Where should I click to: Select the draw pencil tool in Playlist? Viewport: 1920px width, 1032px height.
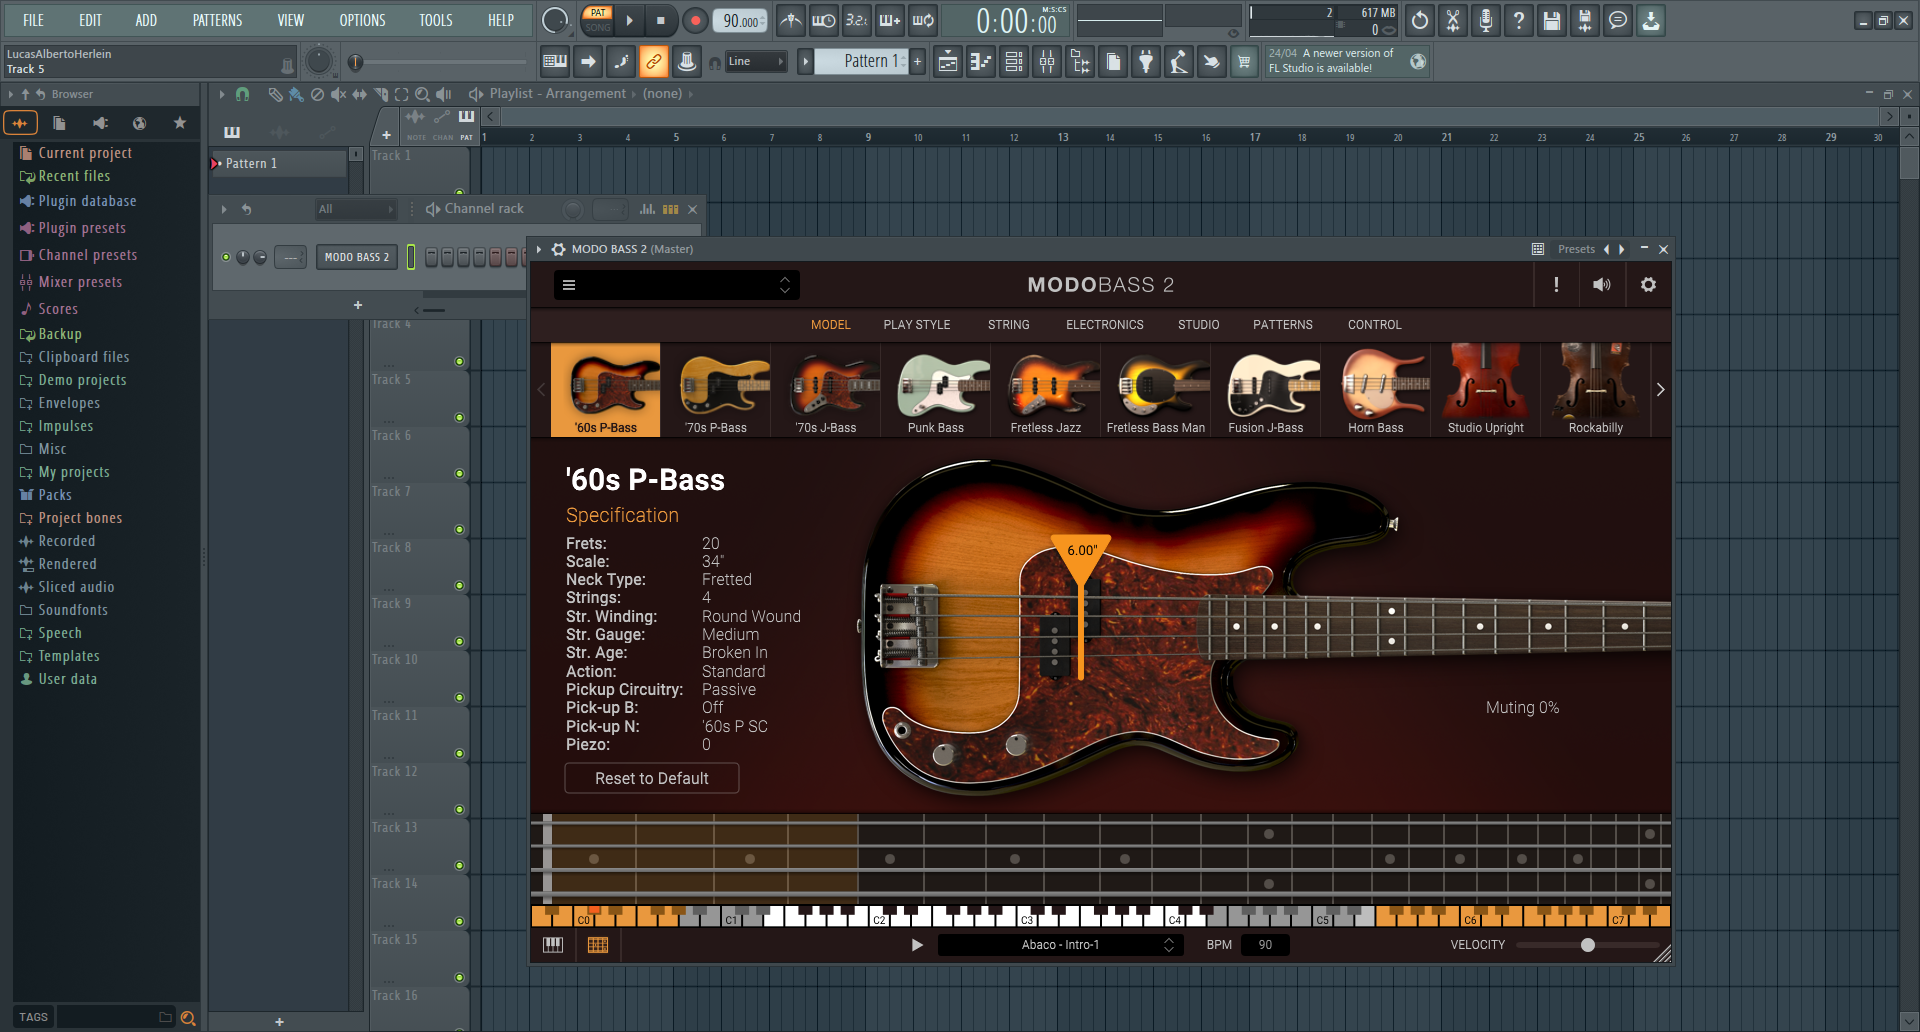[275, 94]
